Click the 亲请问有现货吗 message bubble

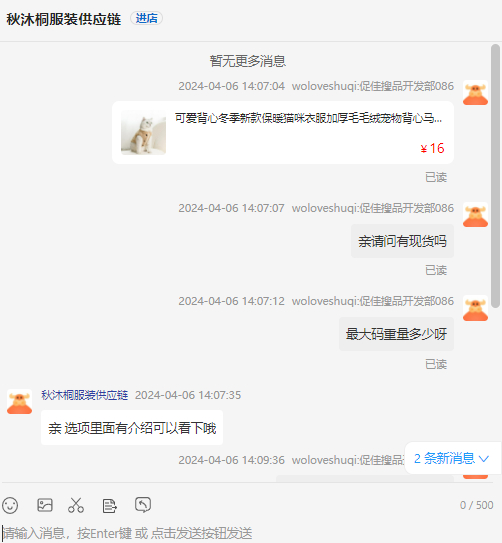coord(402,241)
